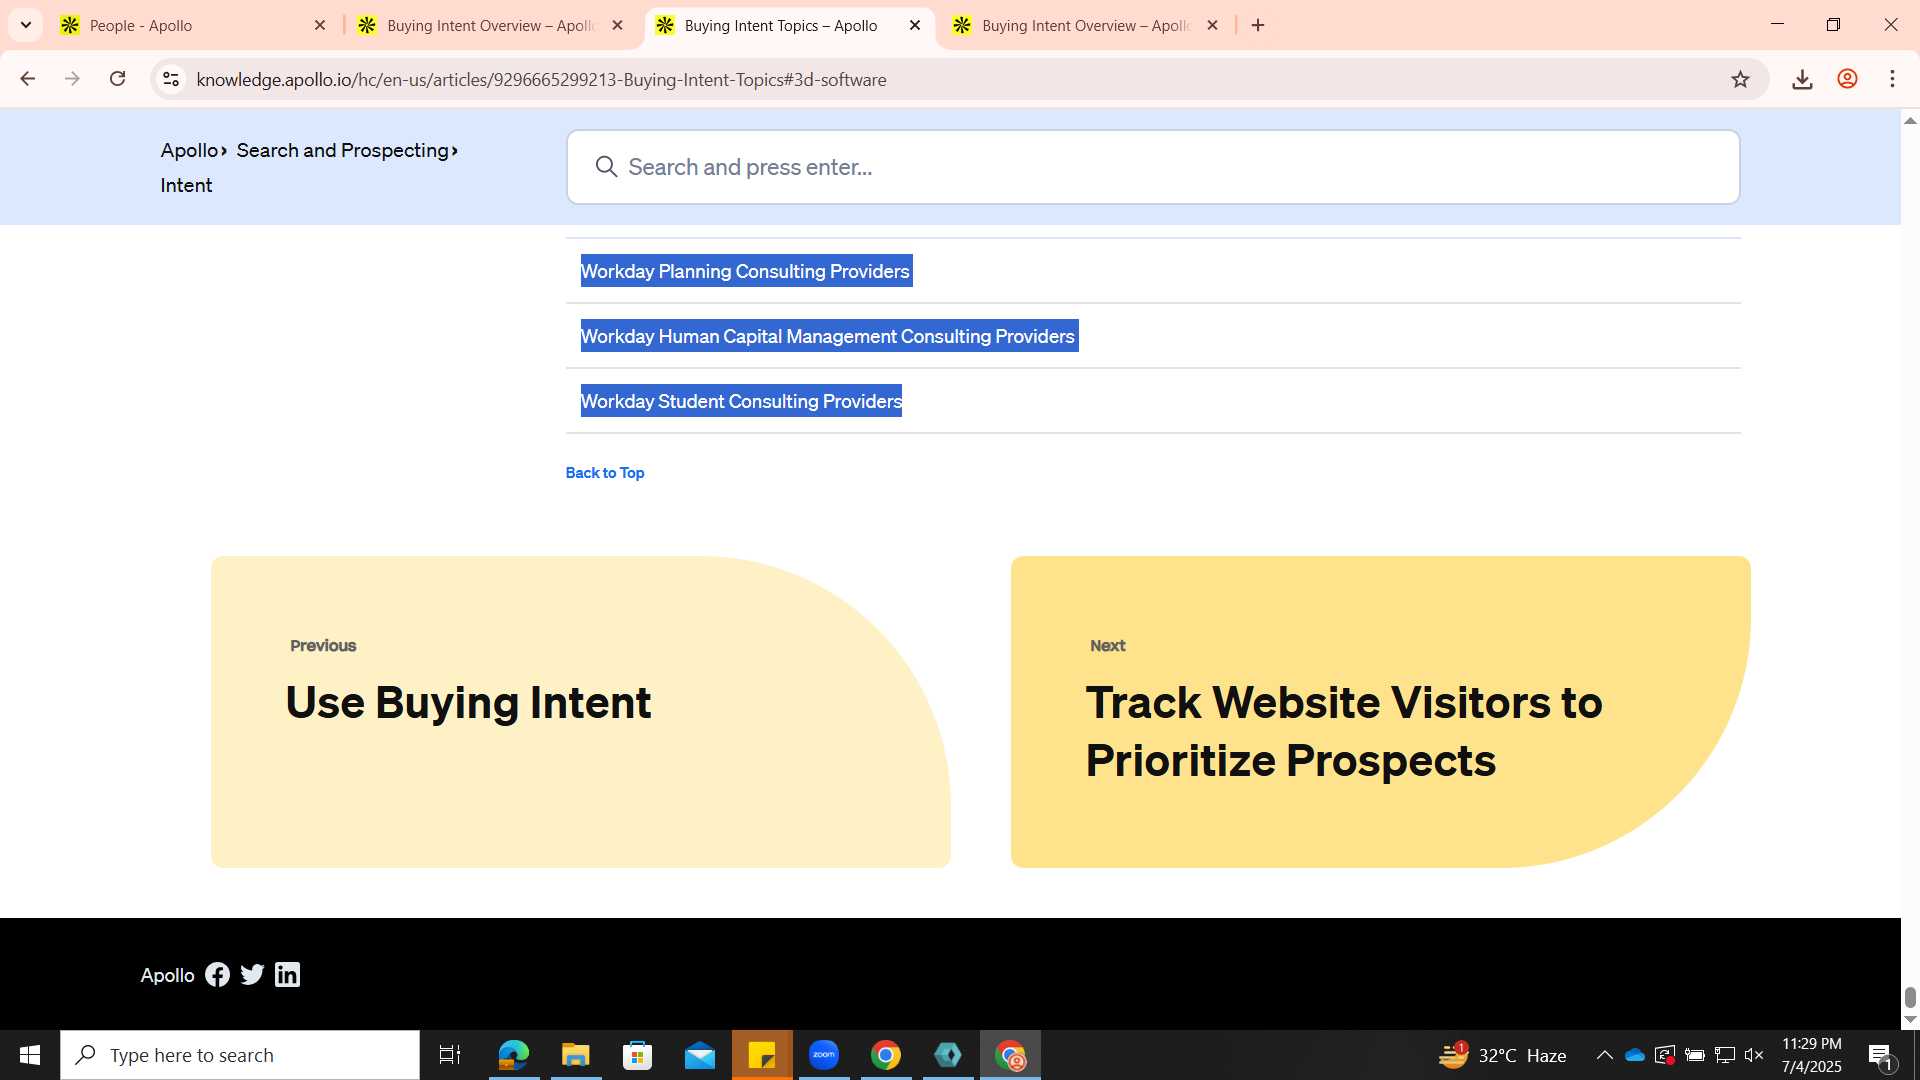The width and height of the screenshot is (1920, 1080).
Task: Focus the Search and press enter field
Action: (1153, 167)
